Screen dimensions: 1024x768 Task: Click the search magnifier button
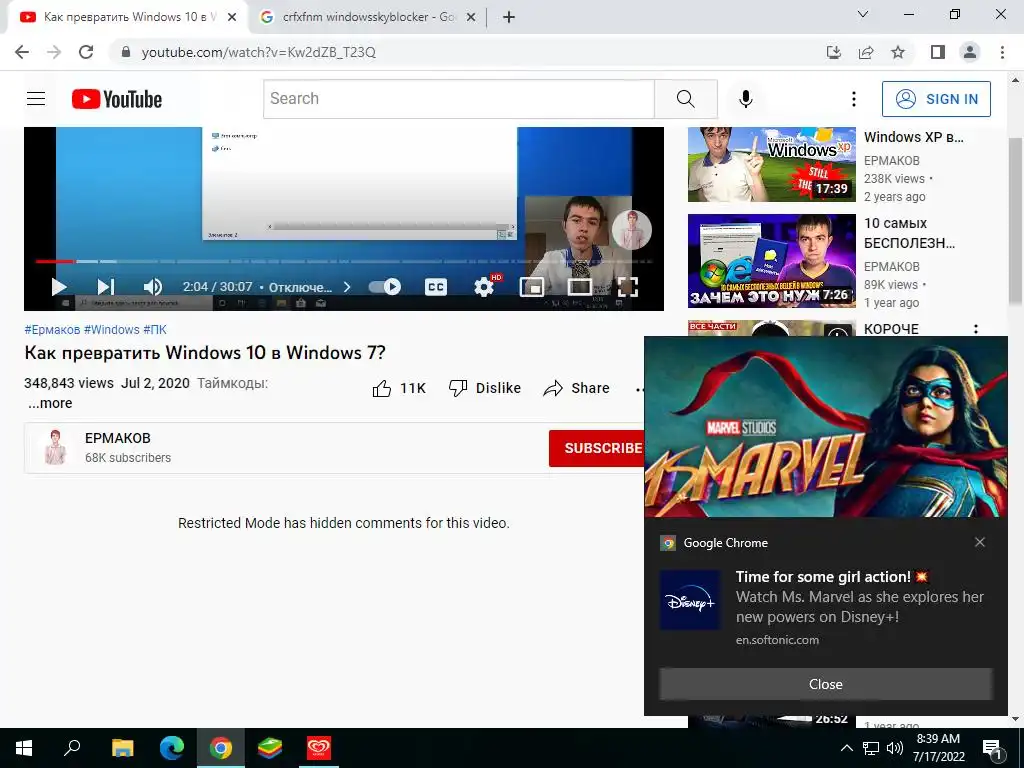[x=686, y=99]
